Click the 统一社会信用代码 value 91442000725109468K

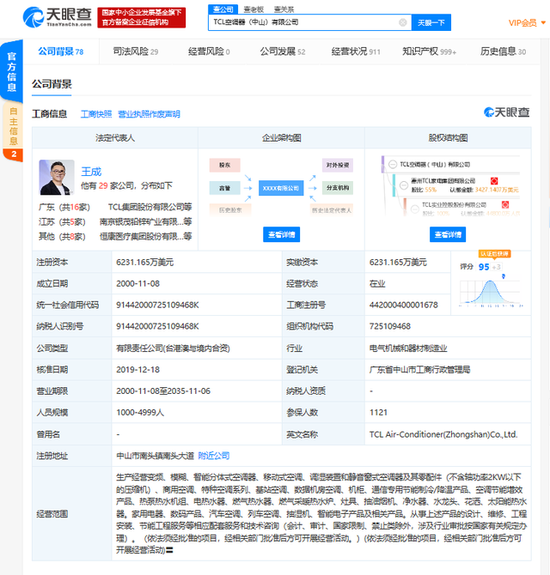coord(158,305)
